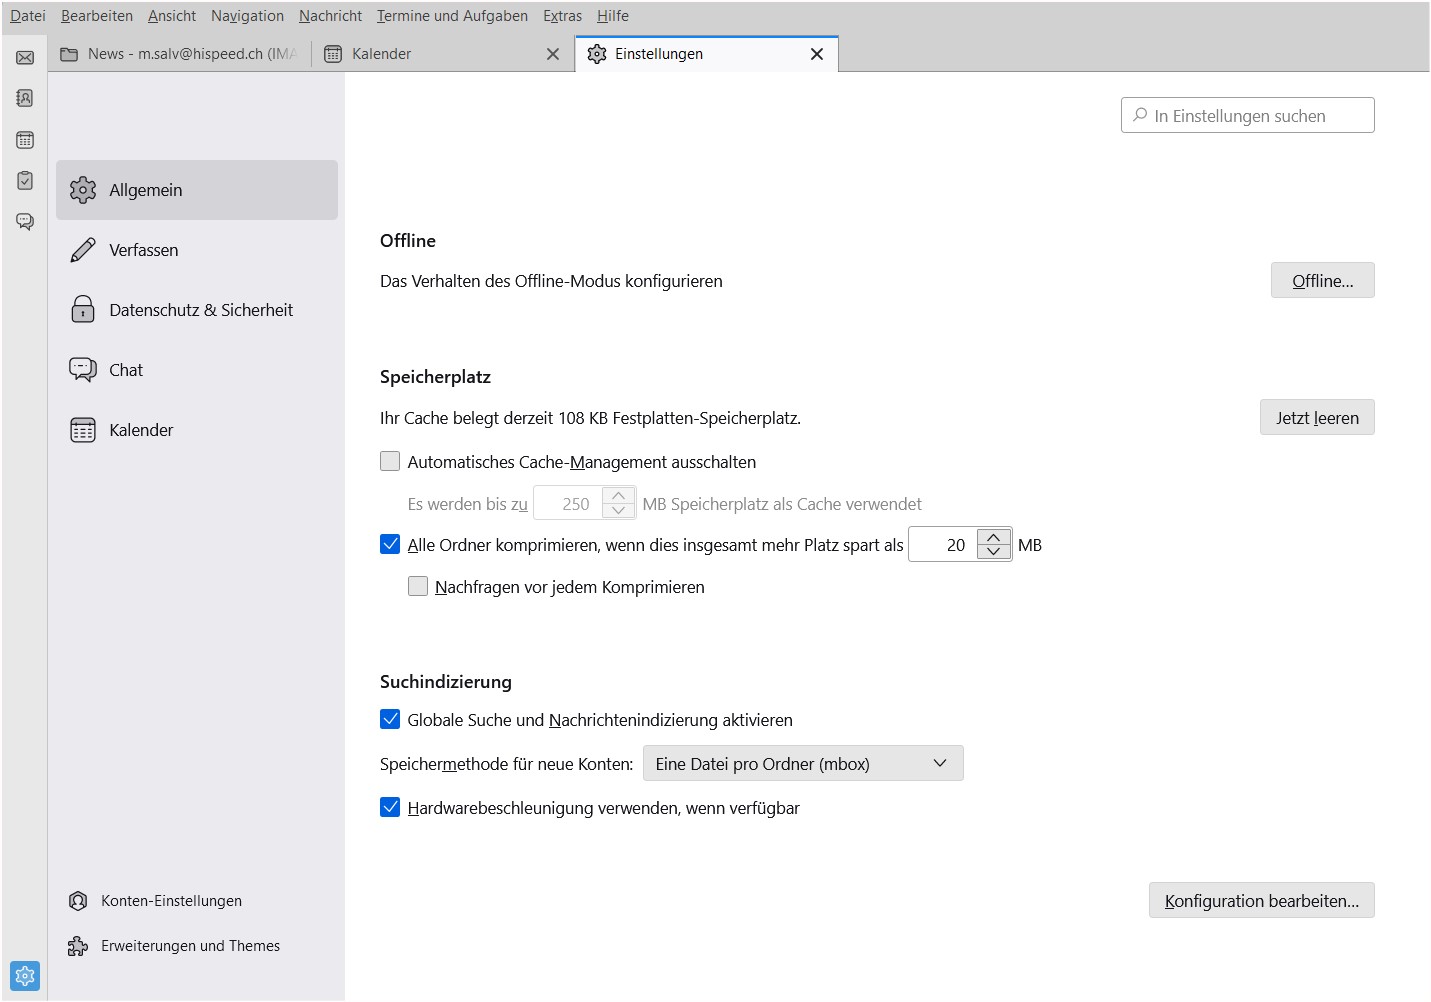Open Erweiterungen und Themes

coord(190,946)
